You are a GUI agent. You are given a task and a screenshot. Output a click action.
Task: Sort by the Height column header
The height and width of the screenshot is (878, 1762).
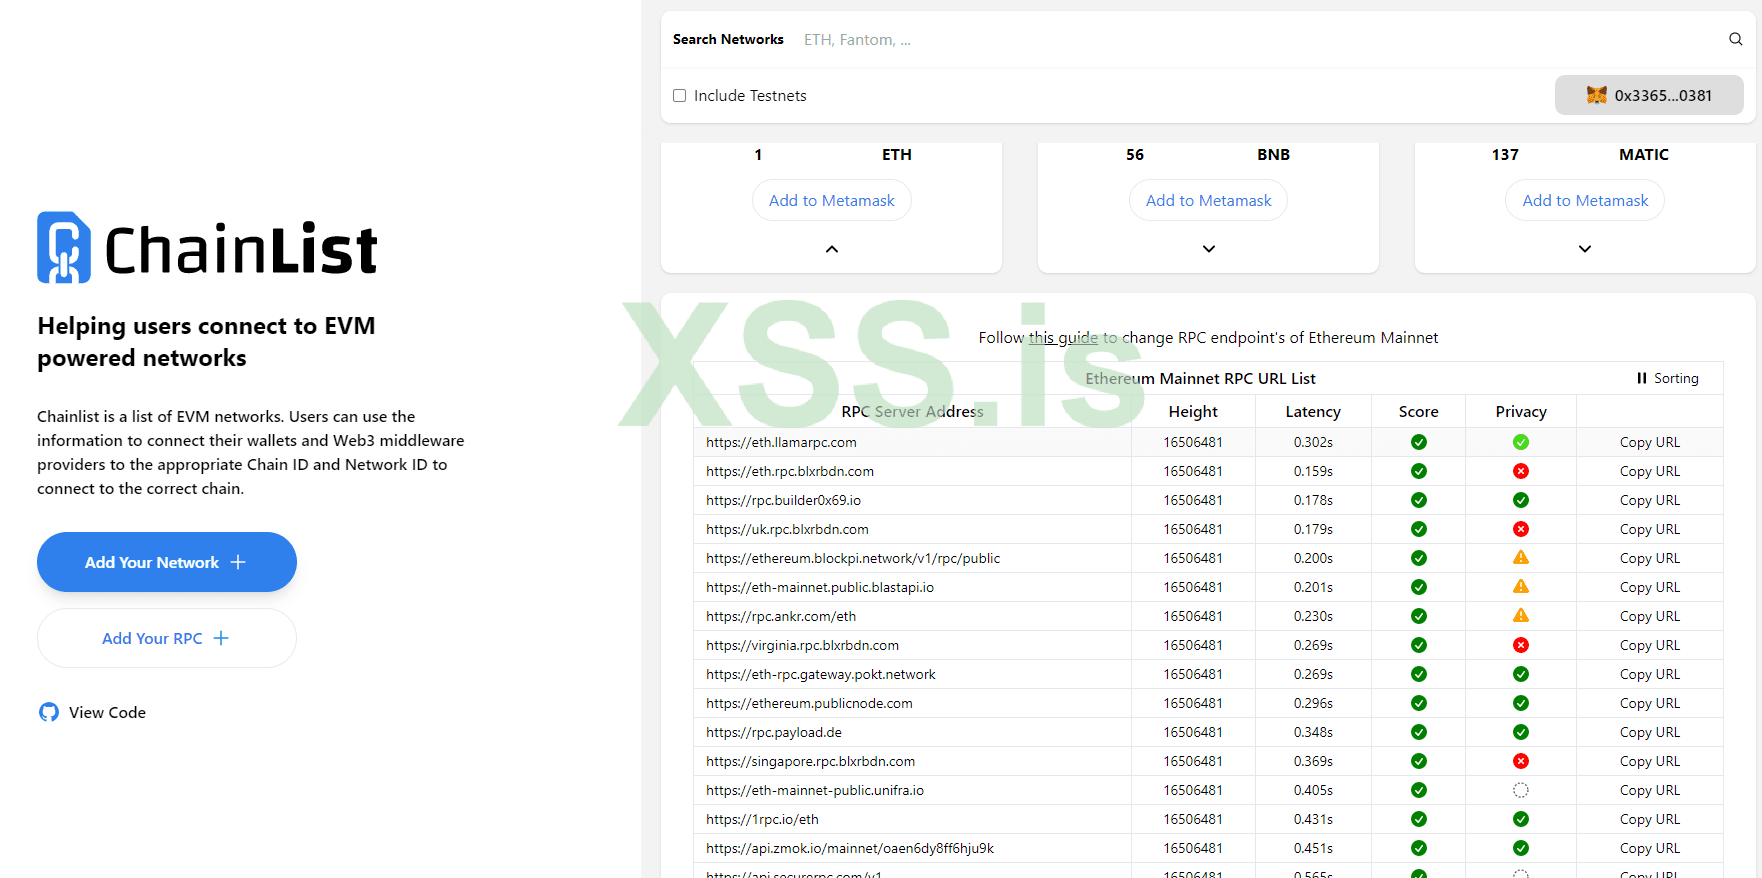tap(1192, 411)
